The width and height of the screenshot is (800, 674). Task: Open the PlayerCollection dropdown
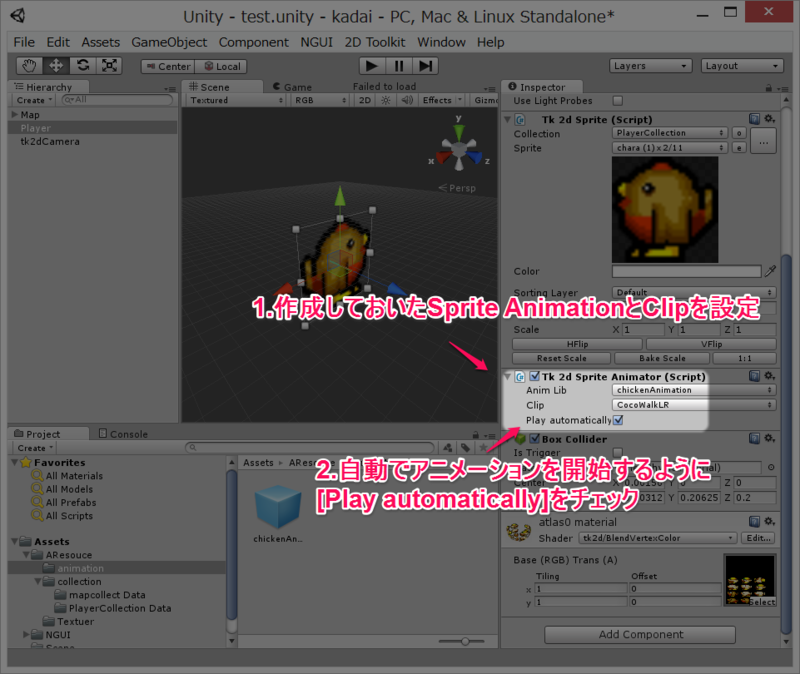[x=669, y=133]
